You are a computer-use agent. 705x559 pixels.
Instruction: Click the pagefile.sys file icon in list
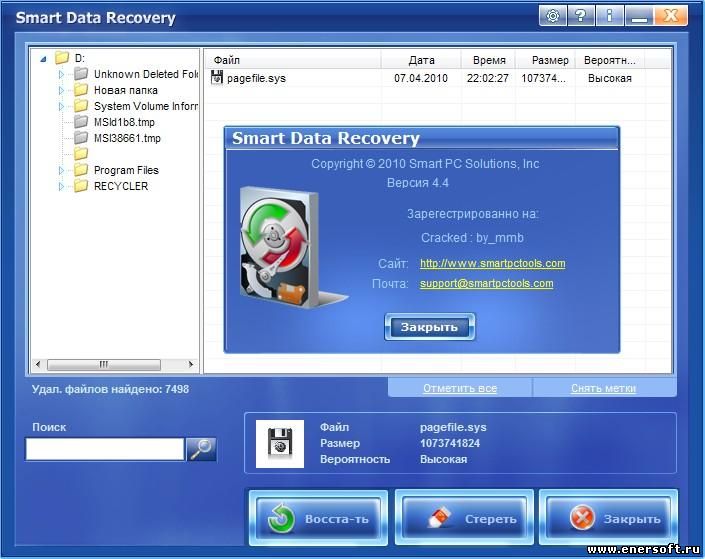coord(217,78)
